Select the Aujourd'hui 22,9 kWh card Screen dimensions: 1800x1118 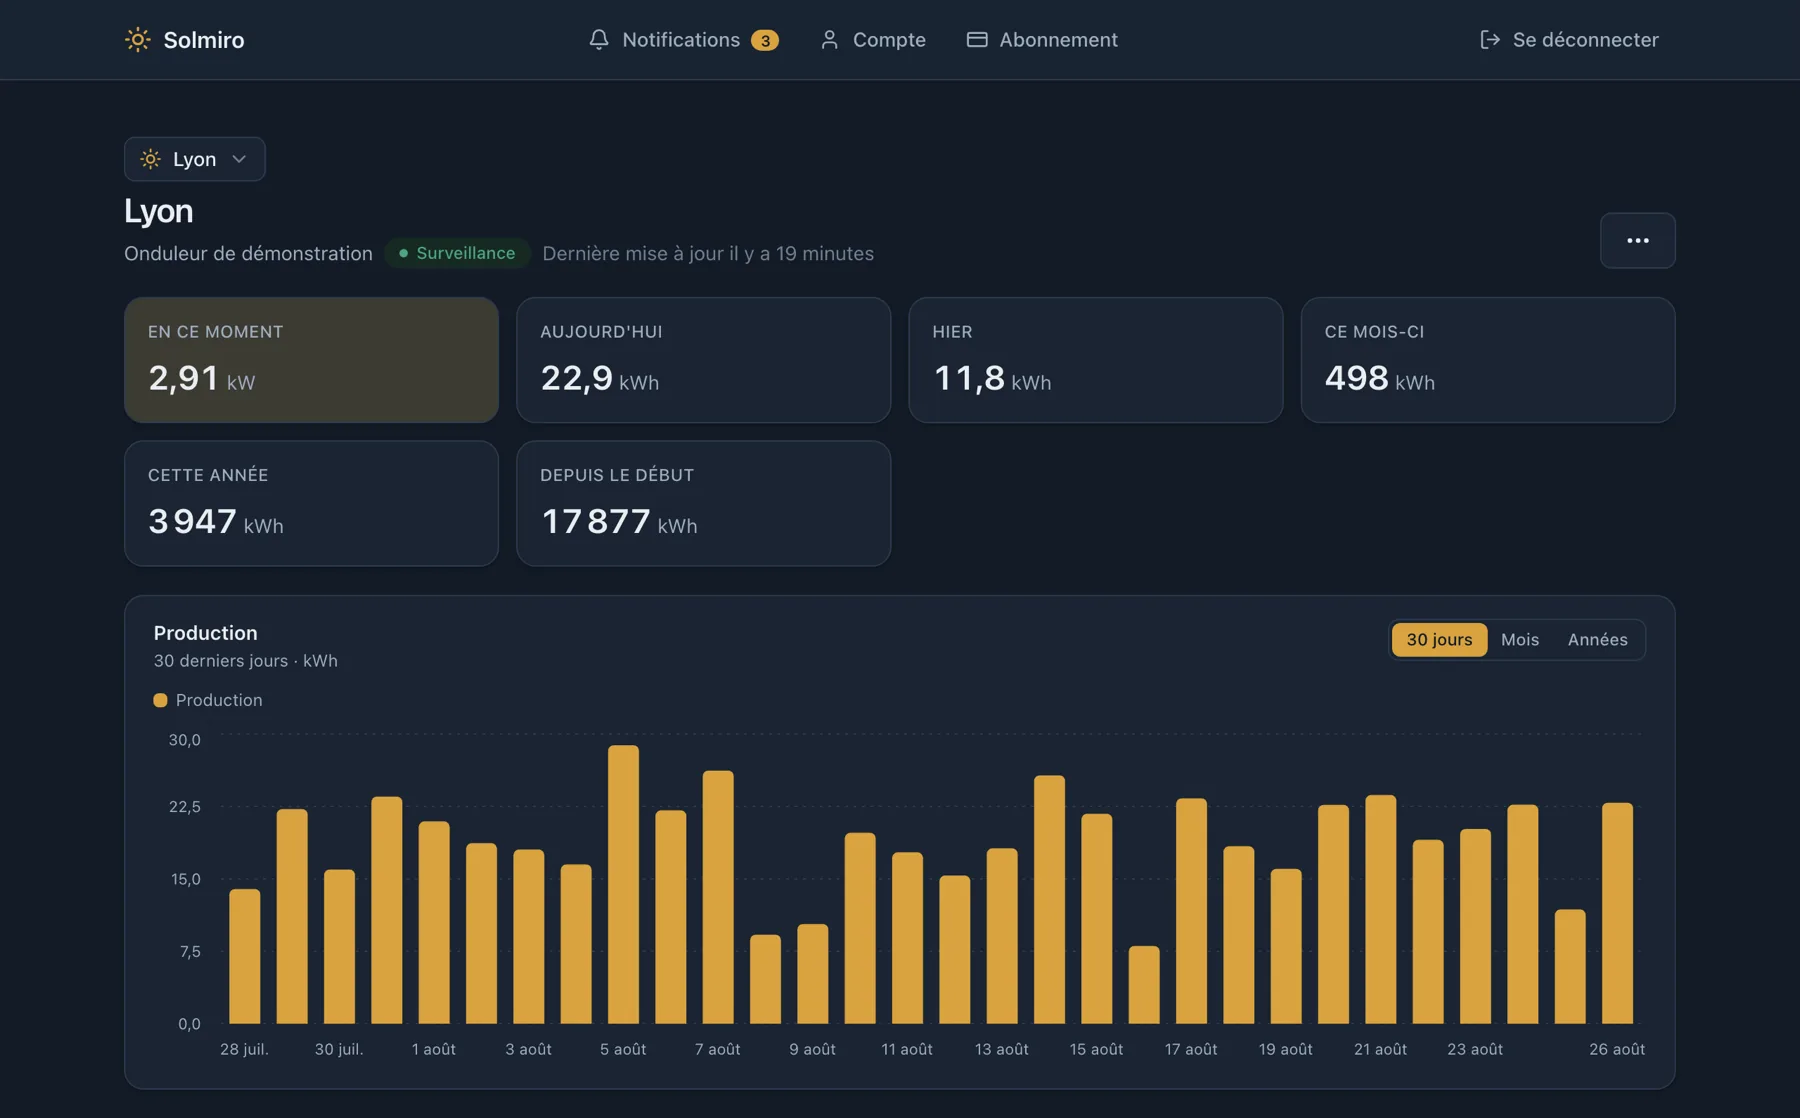[x=703, y=360]
